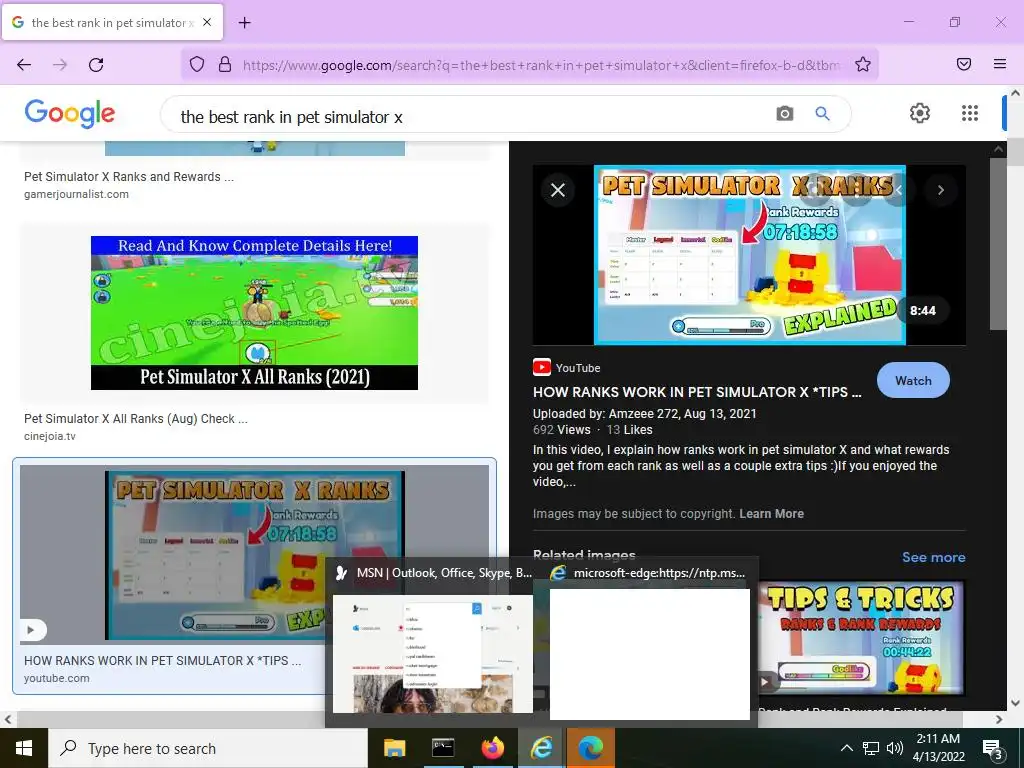Click play badge on YouTube result thumbnail
The image size is (1024, 768).
pyautogui.click(x=31, y=630)
